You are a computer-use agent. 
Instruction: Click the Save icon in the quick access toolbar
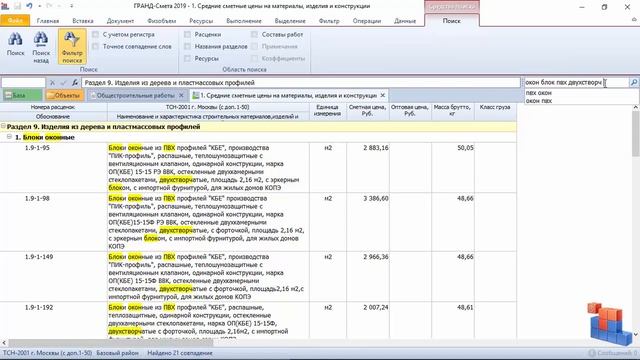(18, 6)
